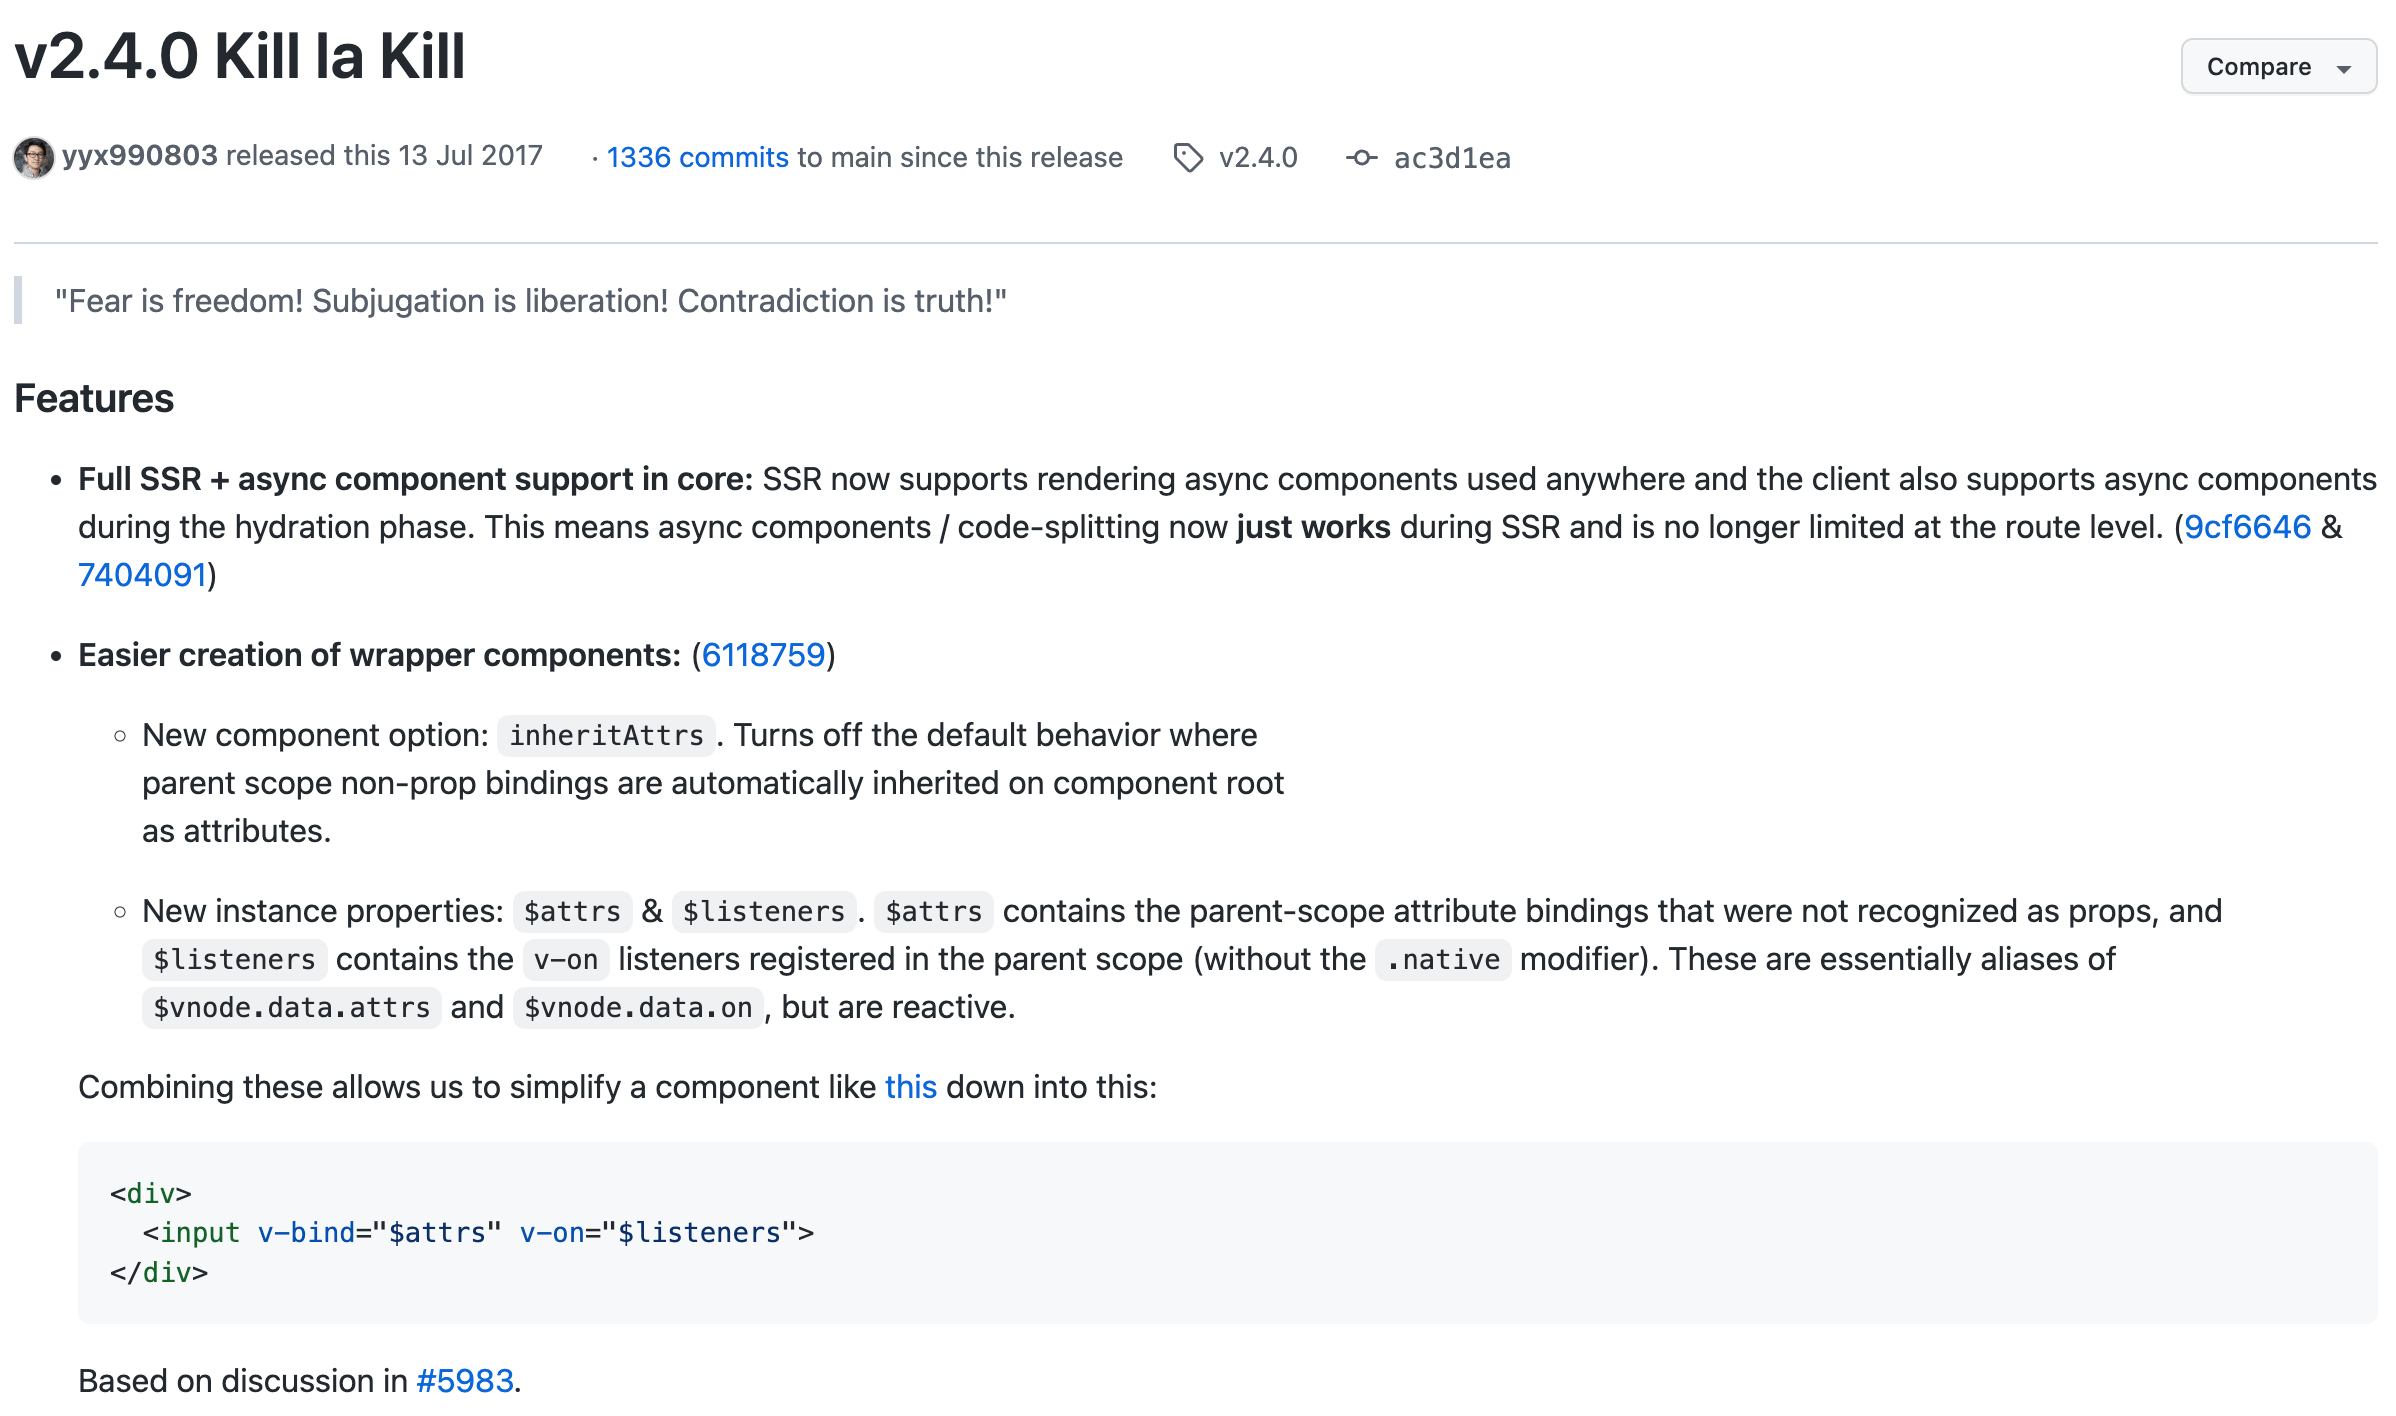Open the yyx990803 author profile link

[140, 156]
